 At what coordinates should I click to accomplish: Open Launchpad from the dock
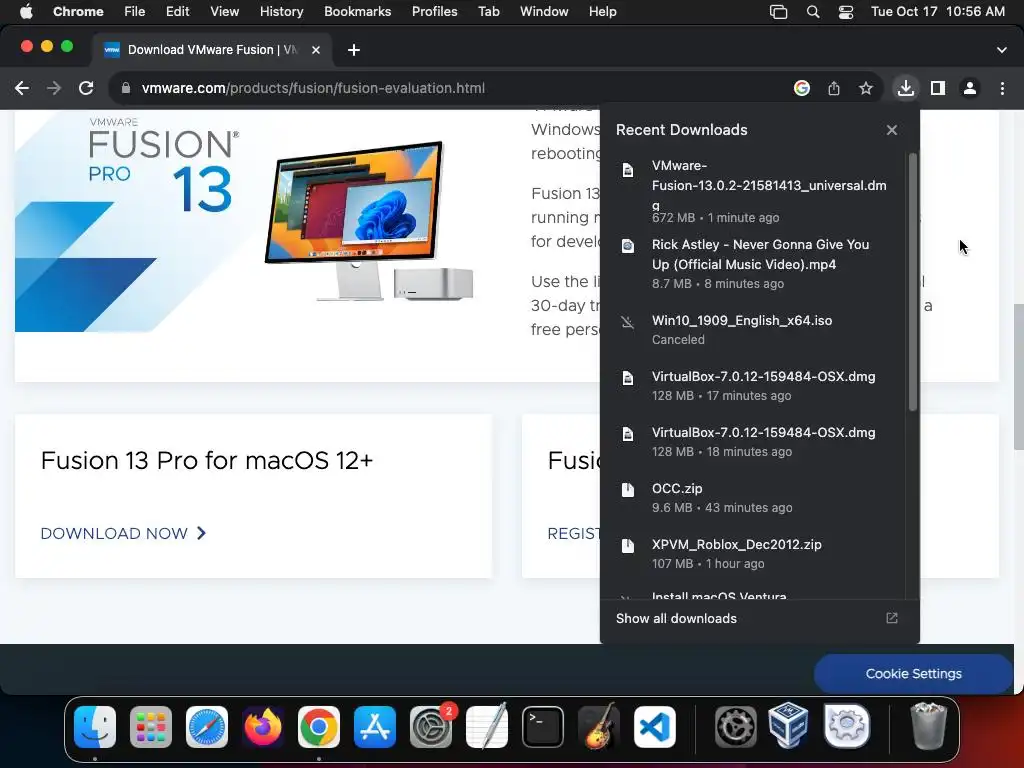click(x=151, y=726)
